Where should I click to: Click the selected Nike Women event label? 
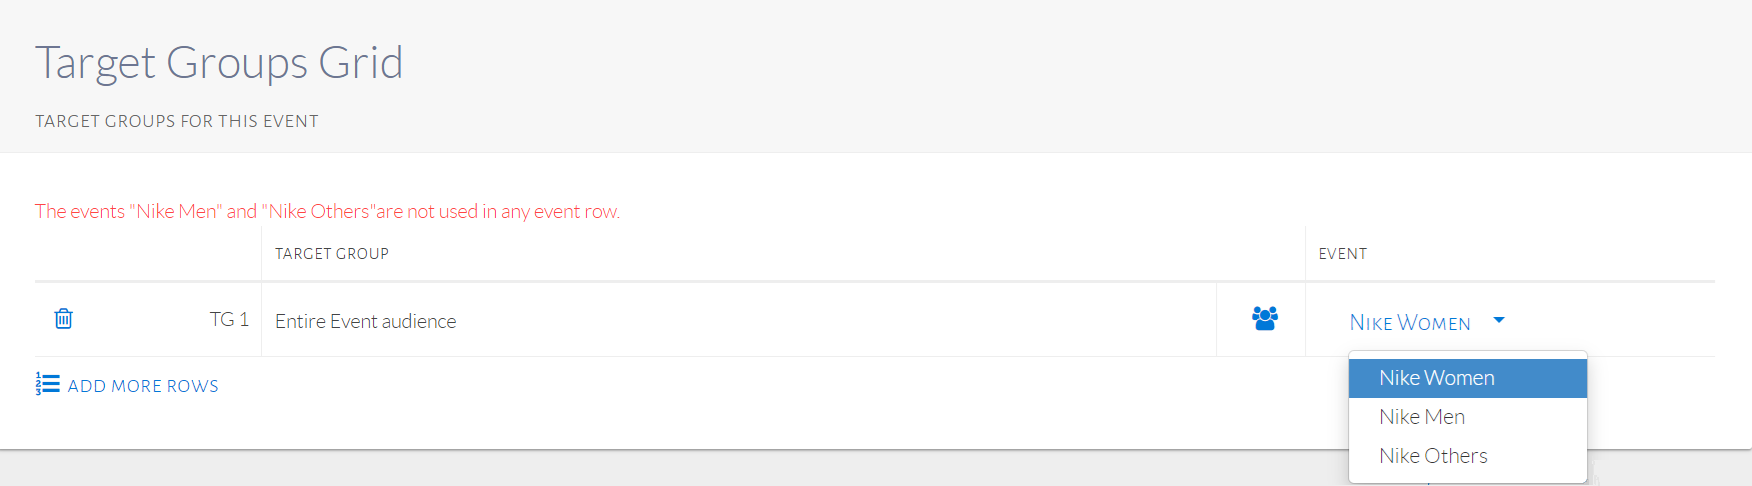(x=1409, y=322)
